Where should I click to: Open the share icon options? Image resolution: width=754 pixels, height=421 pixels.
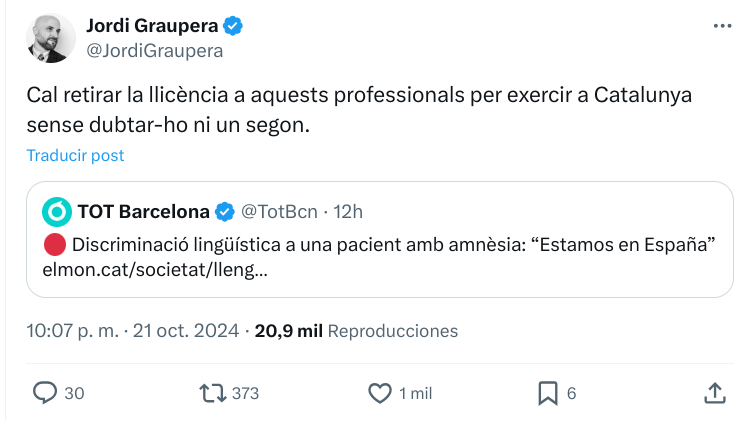[x=714, y=393]
